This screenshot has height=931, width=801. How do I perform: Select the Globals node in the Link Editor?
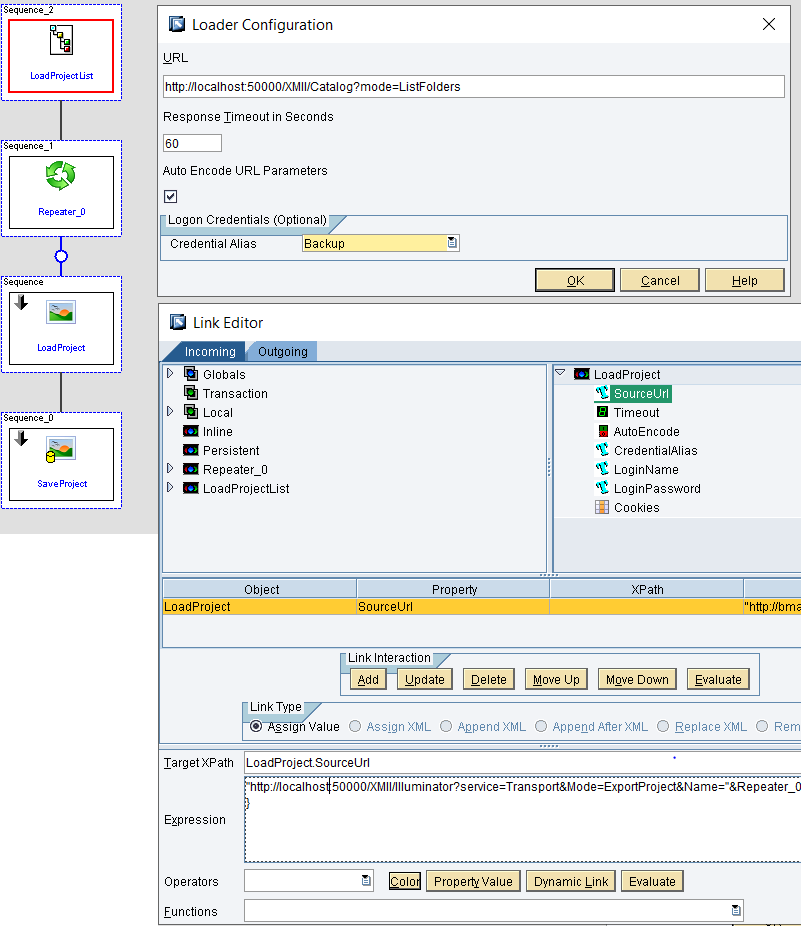click(x=222, y=374)
